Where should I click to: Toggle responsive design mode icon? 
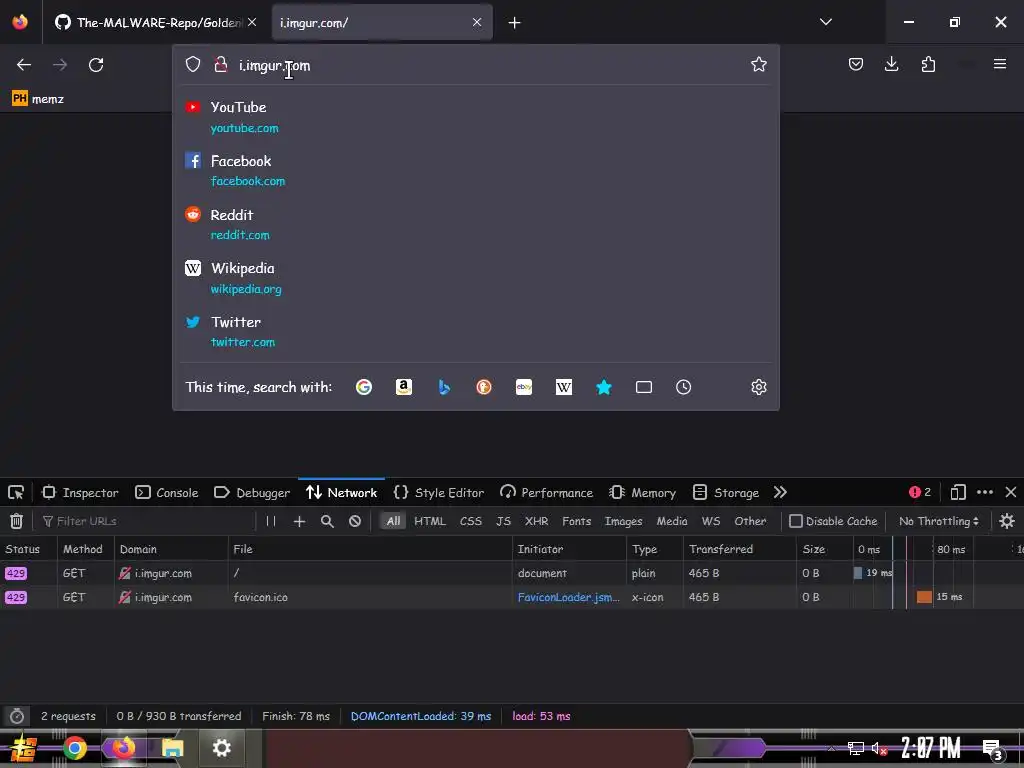(x=958, y=492)
